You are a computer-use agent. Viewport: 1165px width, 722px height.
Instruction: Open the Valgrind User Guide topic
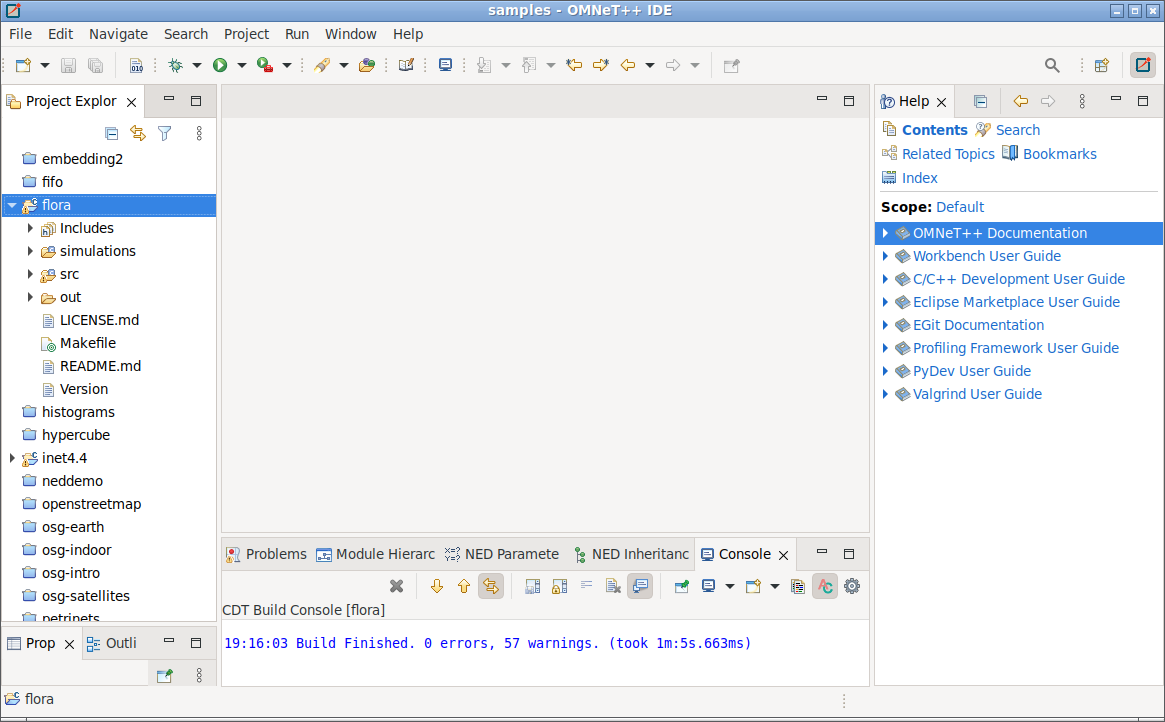coord(977,394)
